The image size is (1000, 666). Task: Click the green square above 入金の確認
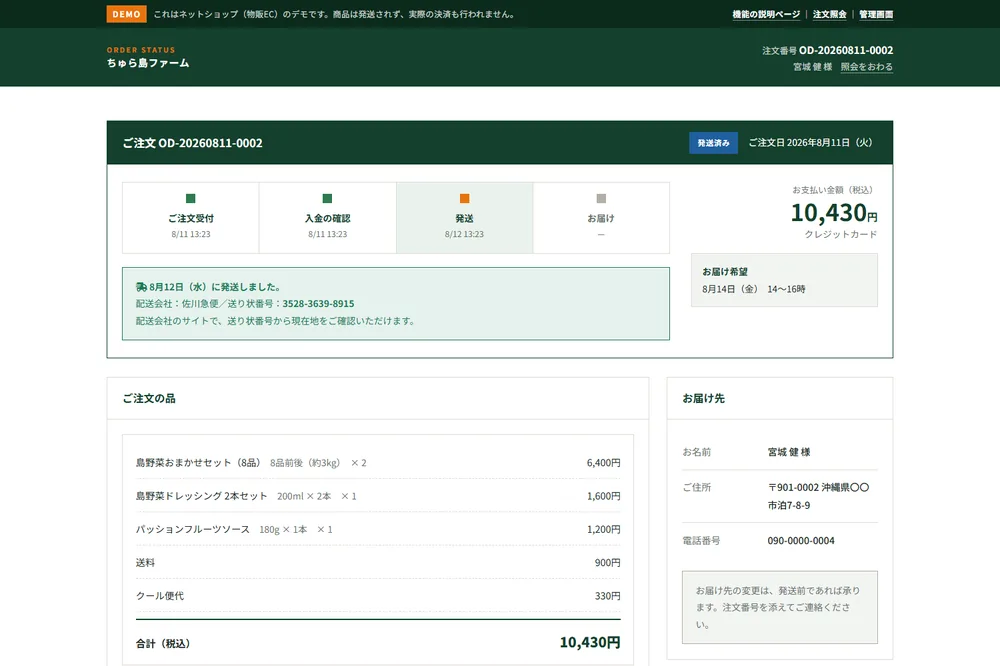327,198
